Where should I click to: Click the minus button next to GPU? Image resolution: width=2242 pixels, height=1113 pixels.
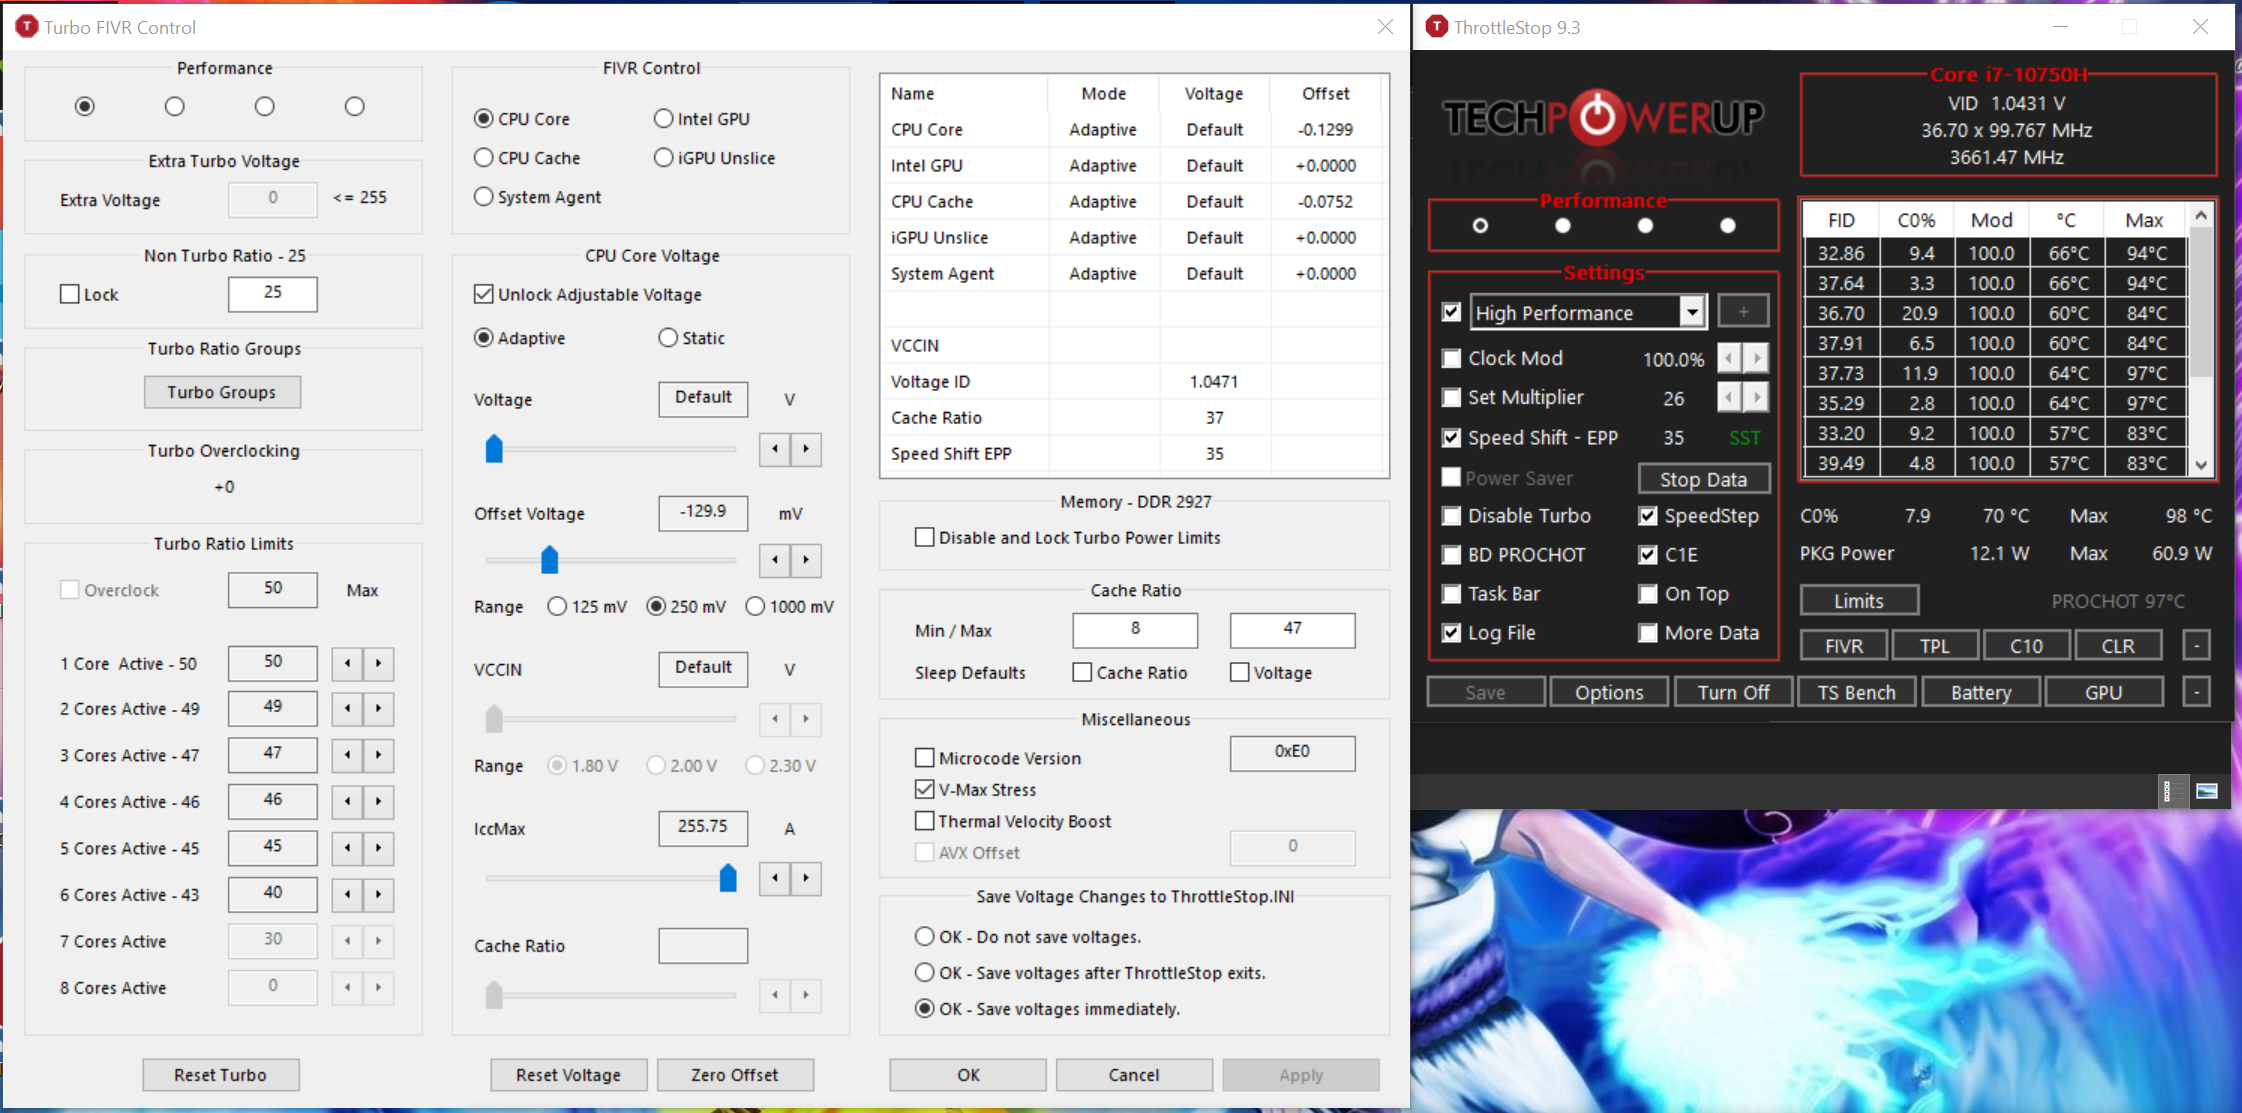2196,692
